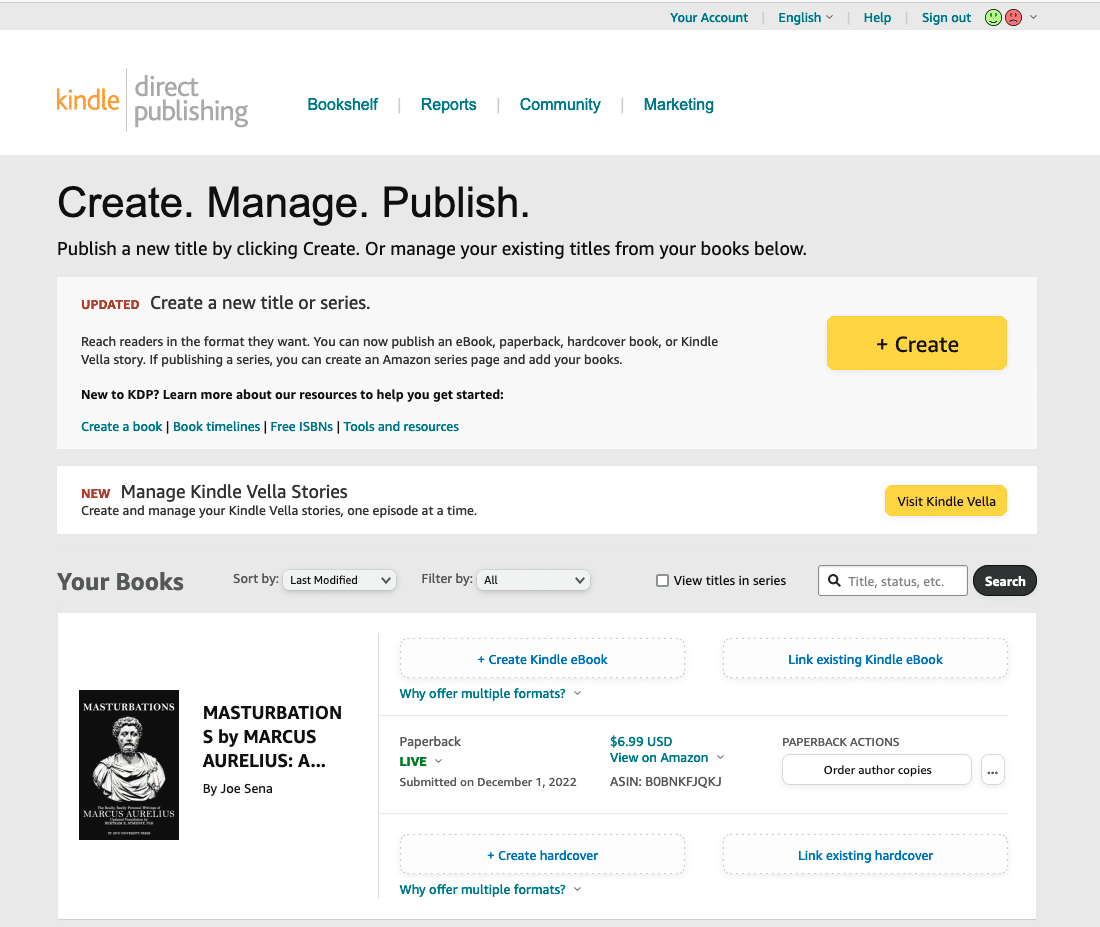The width and height of the screenshot is (1100, 927).
Task: Click the book title beside the cover
Action: coord(272,736)
